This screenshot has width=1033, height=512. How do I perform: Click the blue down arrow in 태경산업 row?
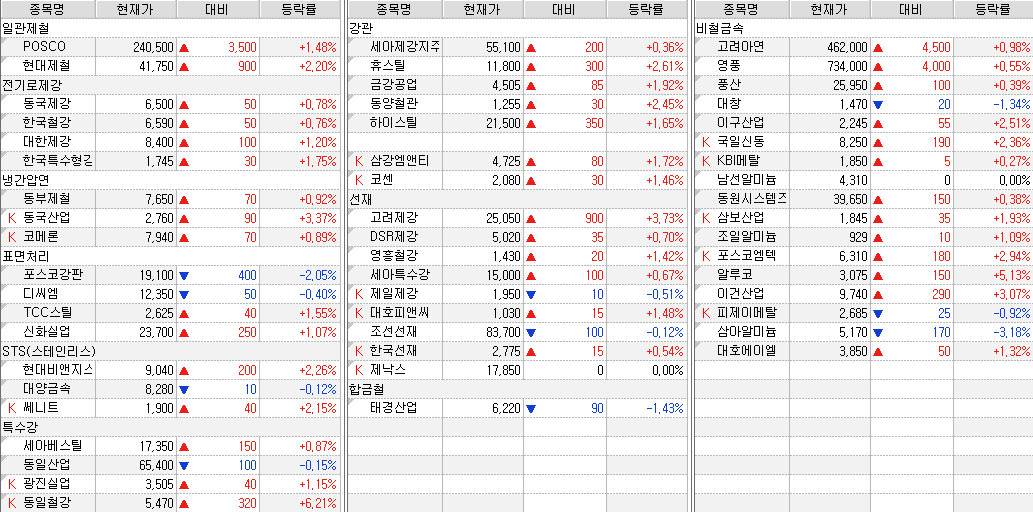(531, 409)
